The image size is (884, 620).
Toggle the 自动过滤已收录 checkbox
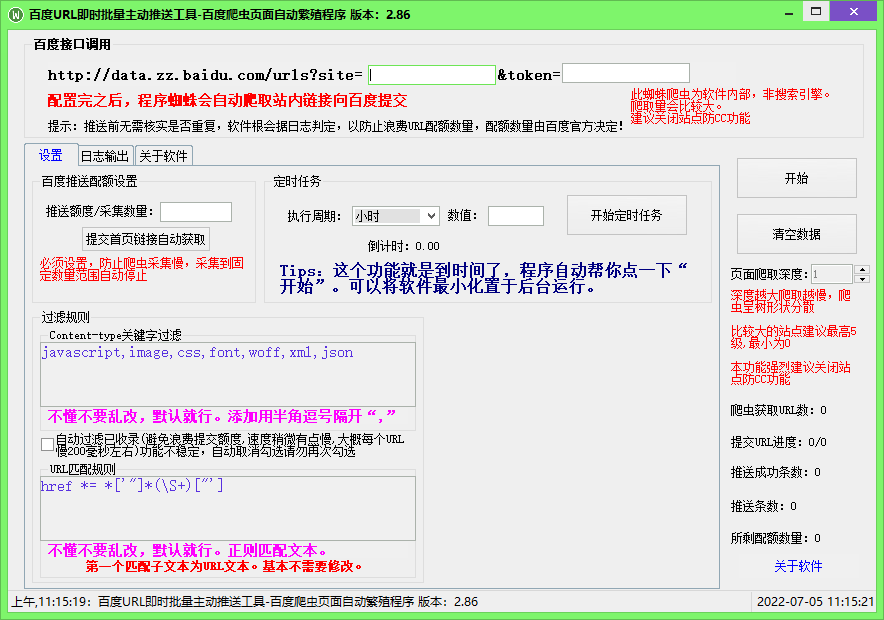click(47, 445)
